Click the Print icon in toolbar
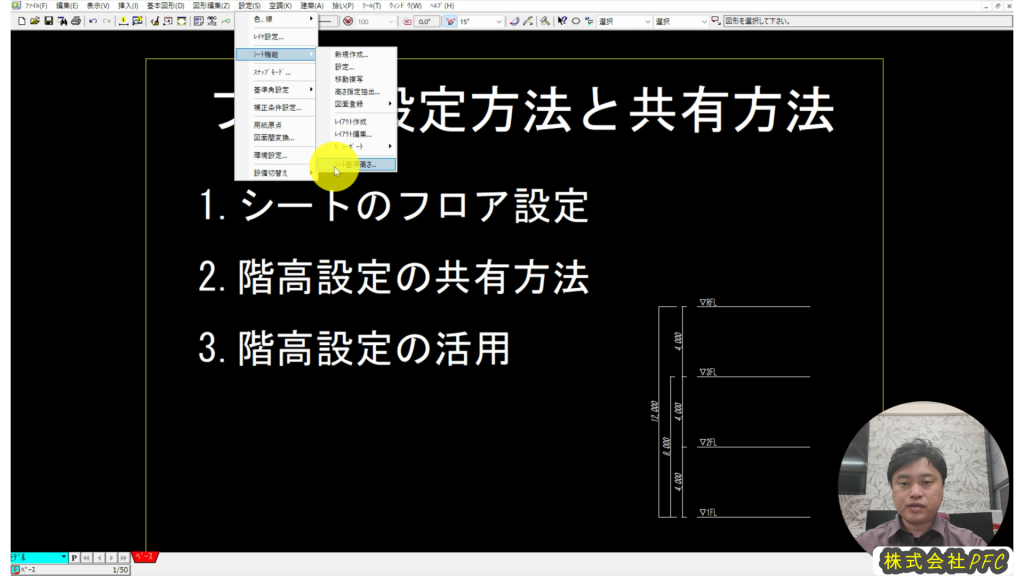1024x576 pixels. (x=75, y=21)
